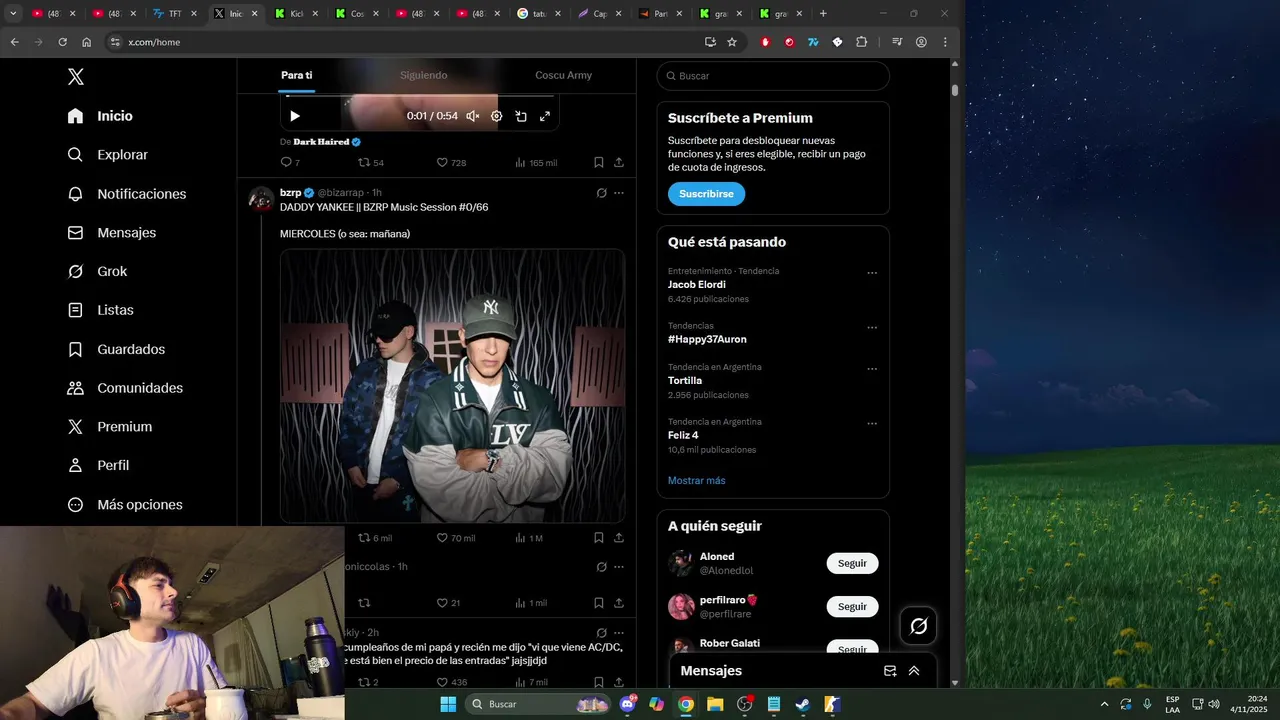Open the #Happy37Auron trend

(x=707, y=339)
